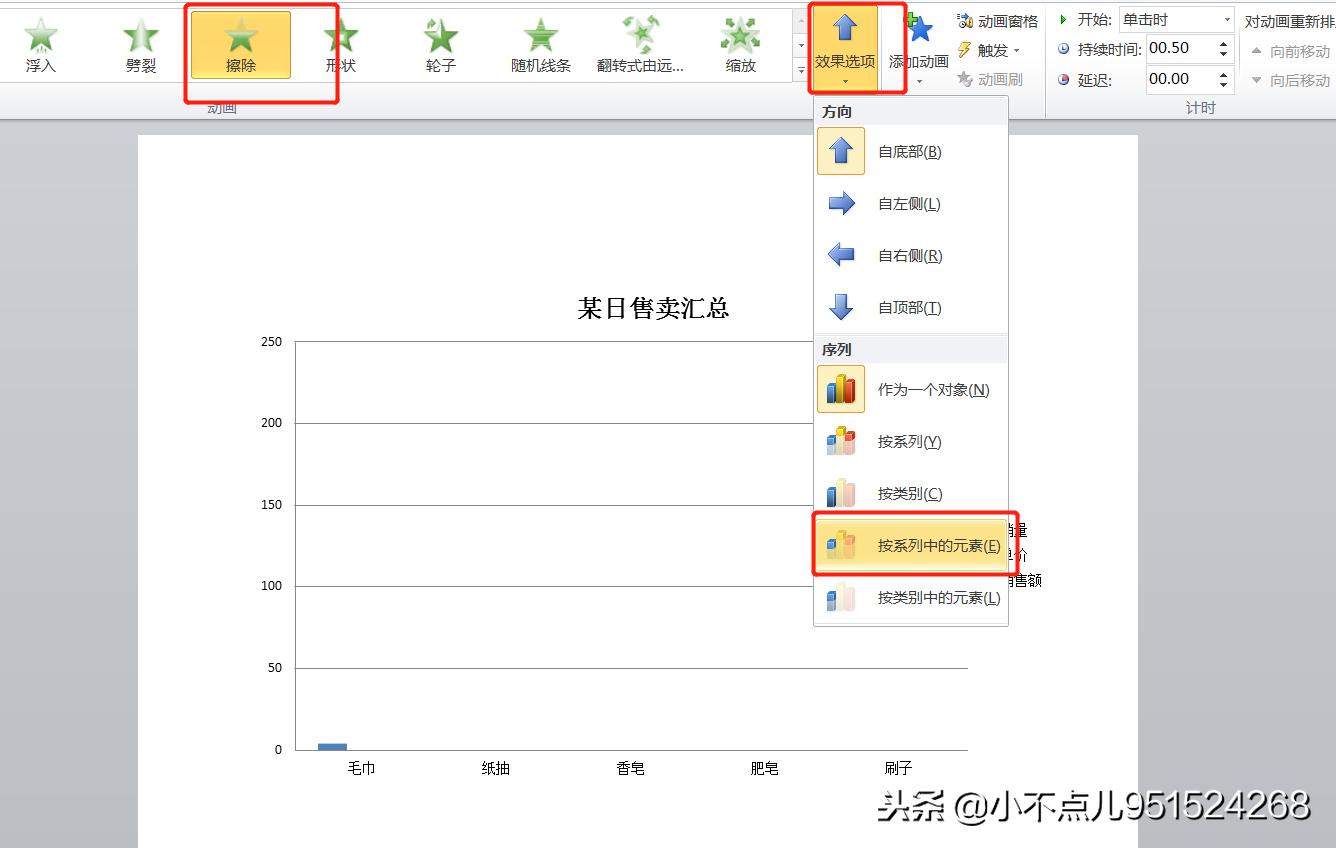Choose the 轮子 (Wheel) animation
This screenshot has width=1336, height=848.
click(x=439, y=42)
